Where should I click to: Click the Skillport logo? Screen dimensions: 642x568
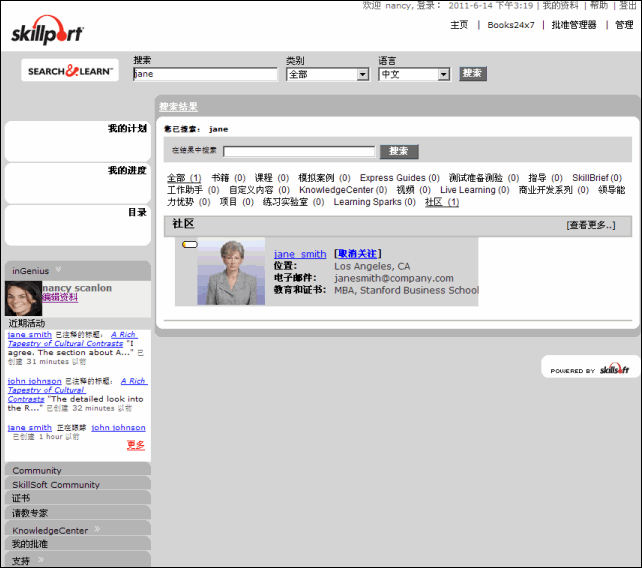47,30
